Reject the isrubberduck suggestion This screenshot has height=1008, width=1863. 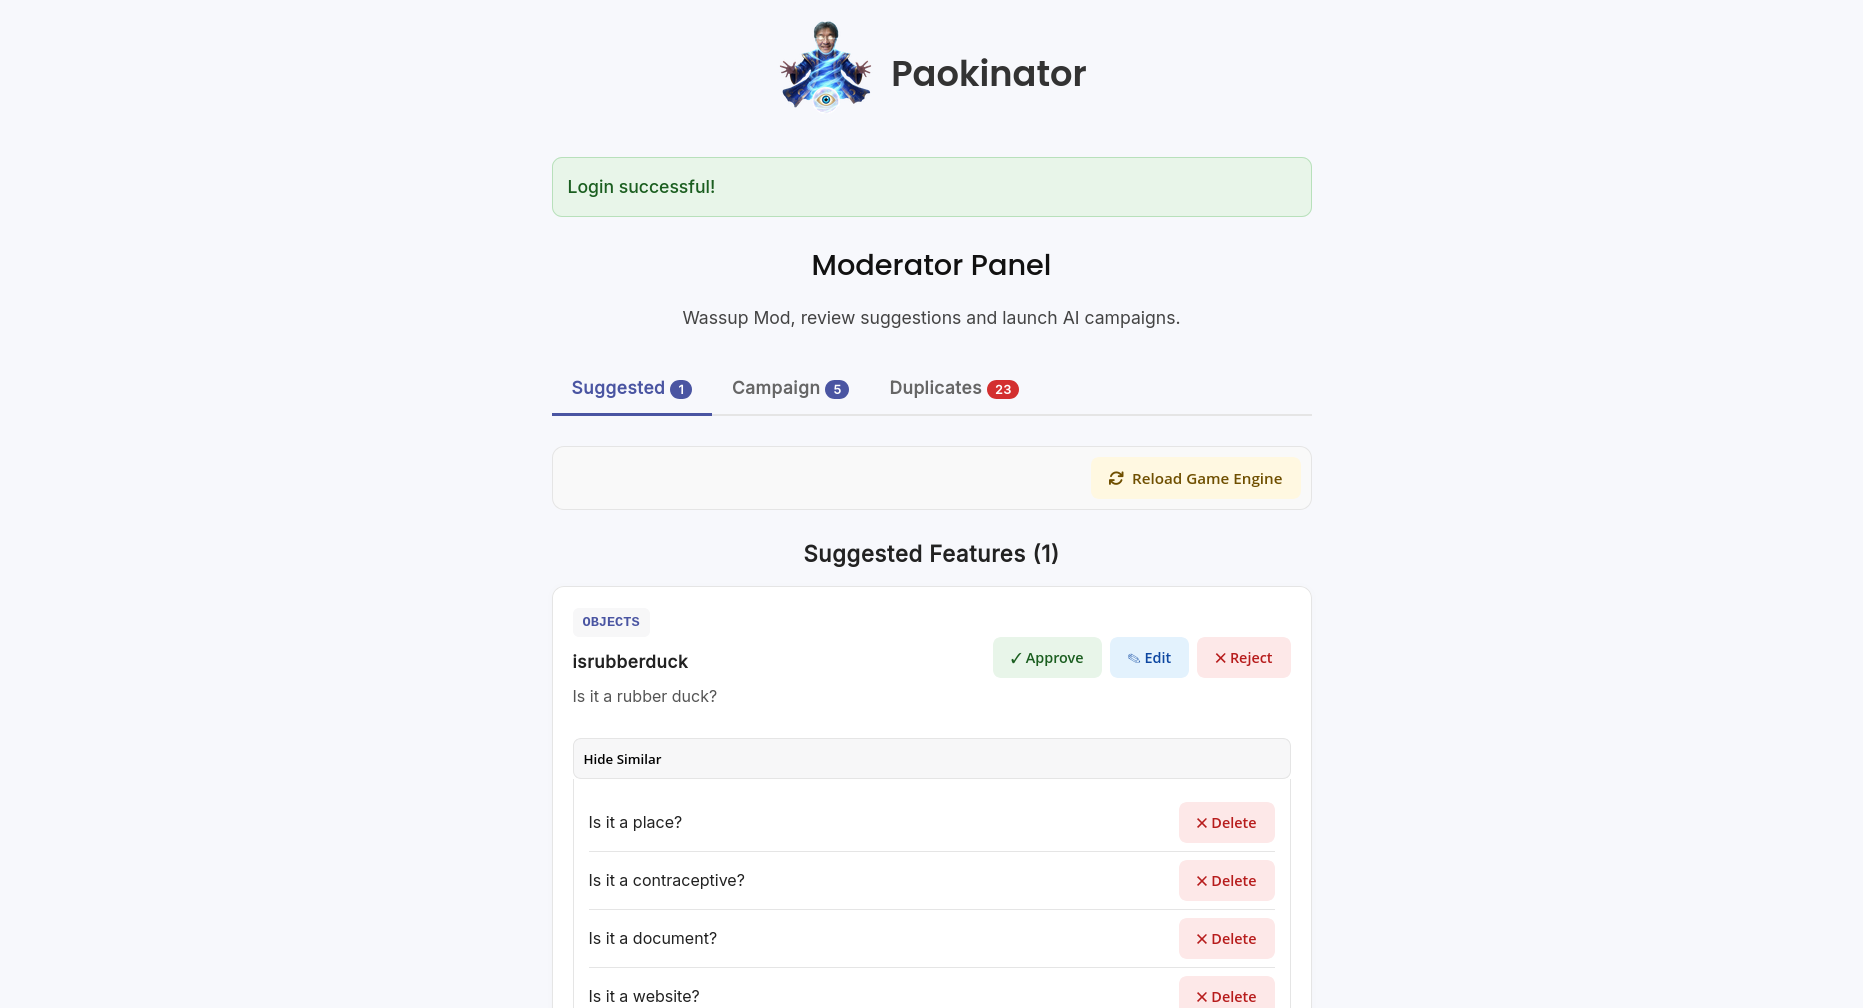(x=1243, y=658)
